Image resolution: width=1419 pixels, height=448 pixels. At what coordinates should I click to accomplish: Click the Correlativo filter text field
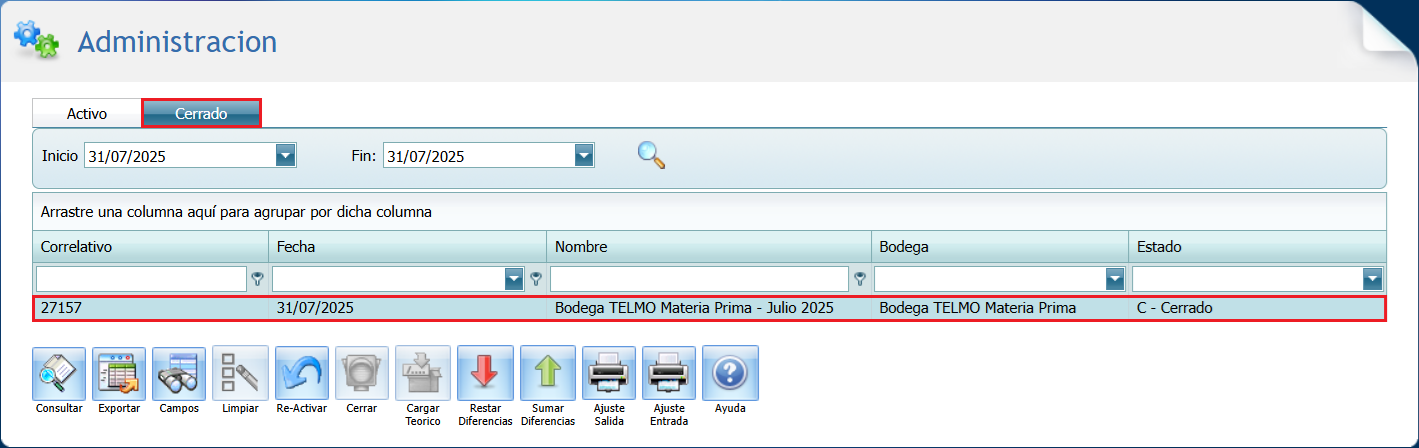click(141, 279)
